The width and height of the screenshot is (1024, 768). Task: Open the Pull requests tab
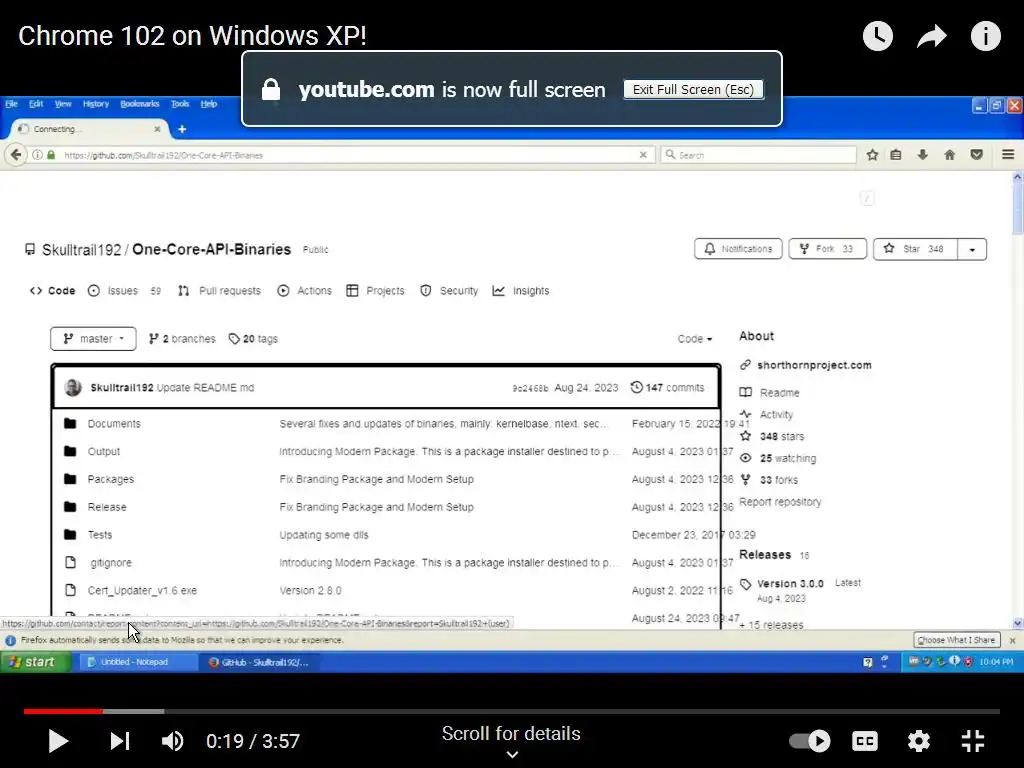coord(219,291)
